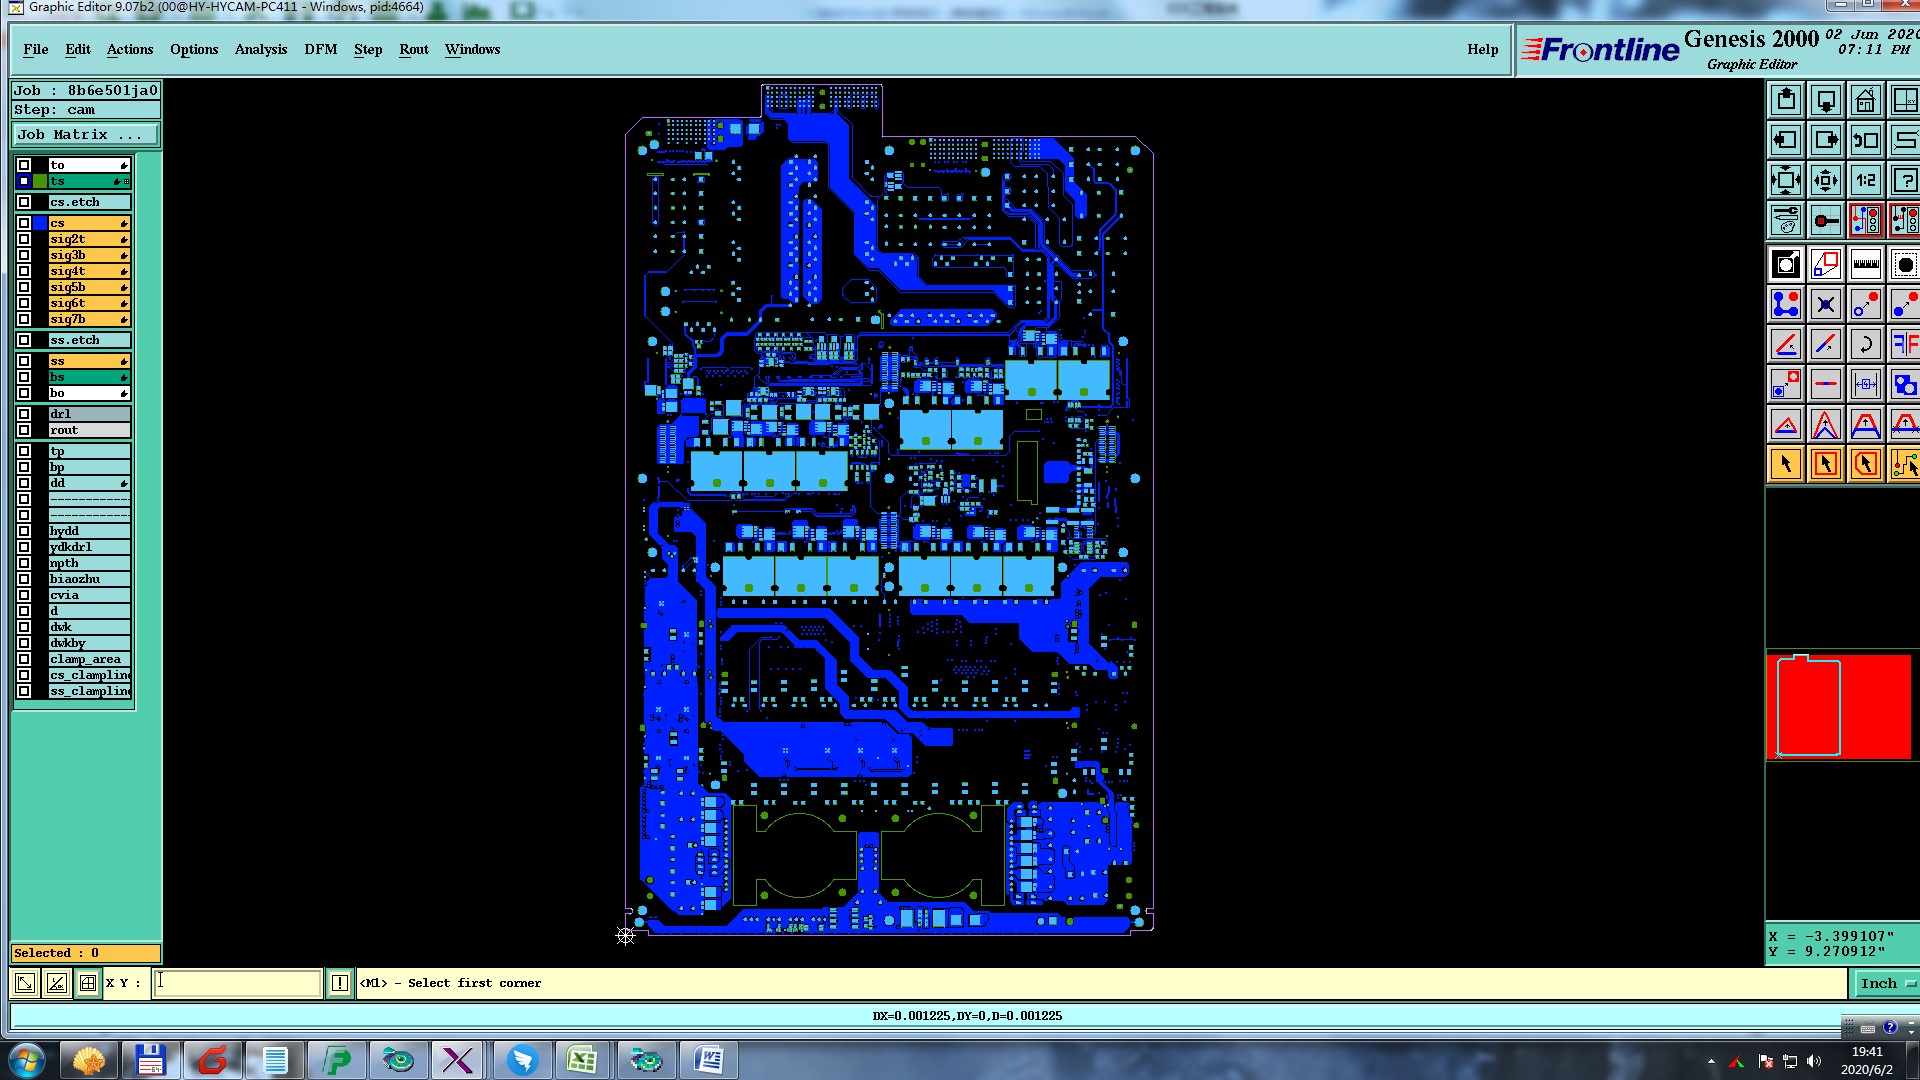Image resolution: width=1920 pixels, height=1080 pixels.
Task: Click the rotate arrow tool icon
Action: click(1865, 345)
